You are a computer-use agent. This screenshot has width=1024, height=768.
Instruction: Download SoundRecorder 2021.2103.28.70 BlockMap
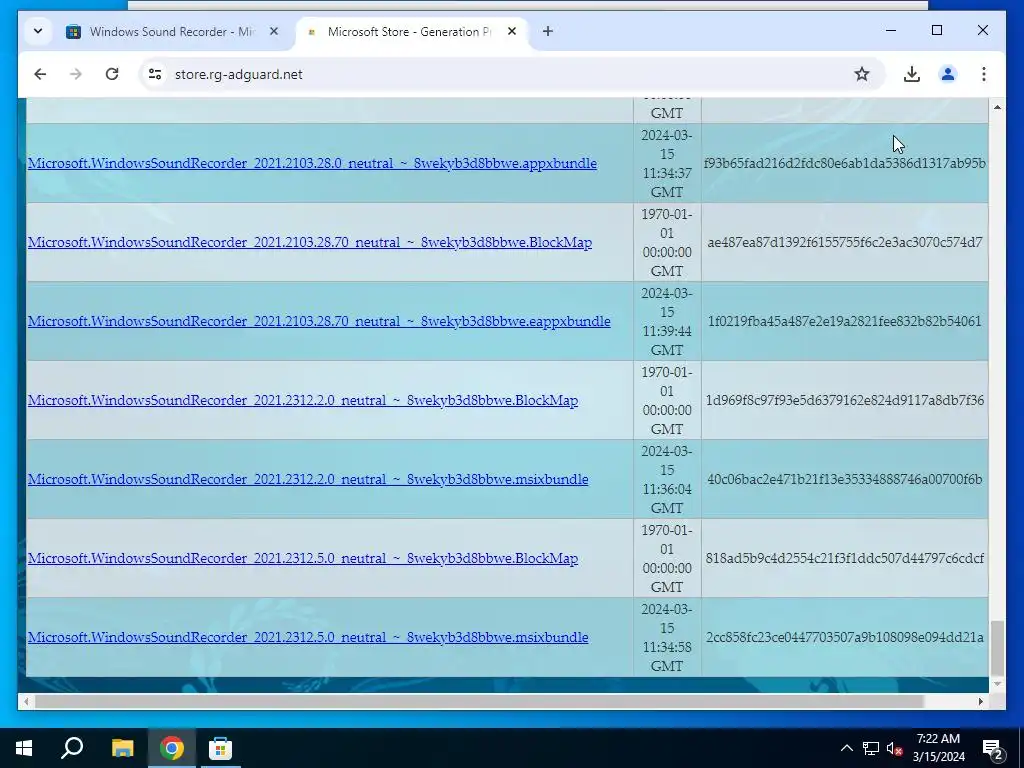click(x=310, y=242)
